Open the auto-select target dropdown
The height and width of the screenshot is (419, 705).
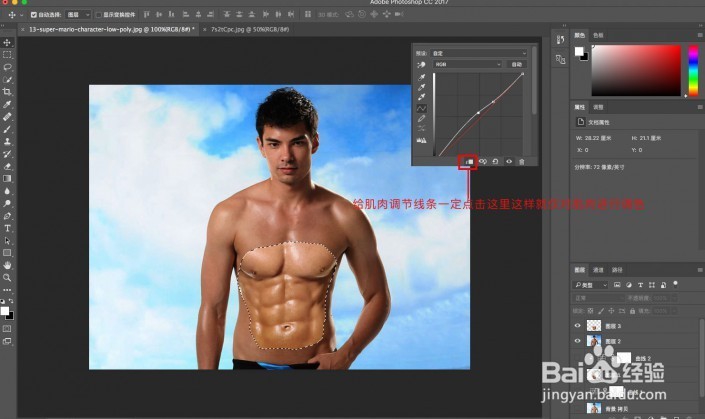78,15
